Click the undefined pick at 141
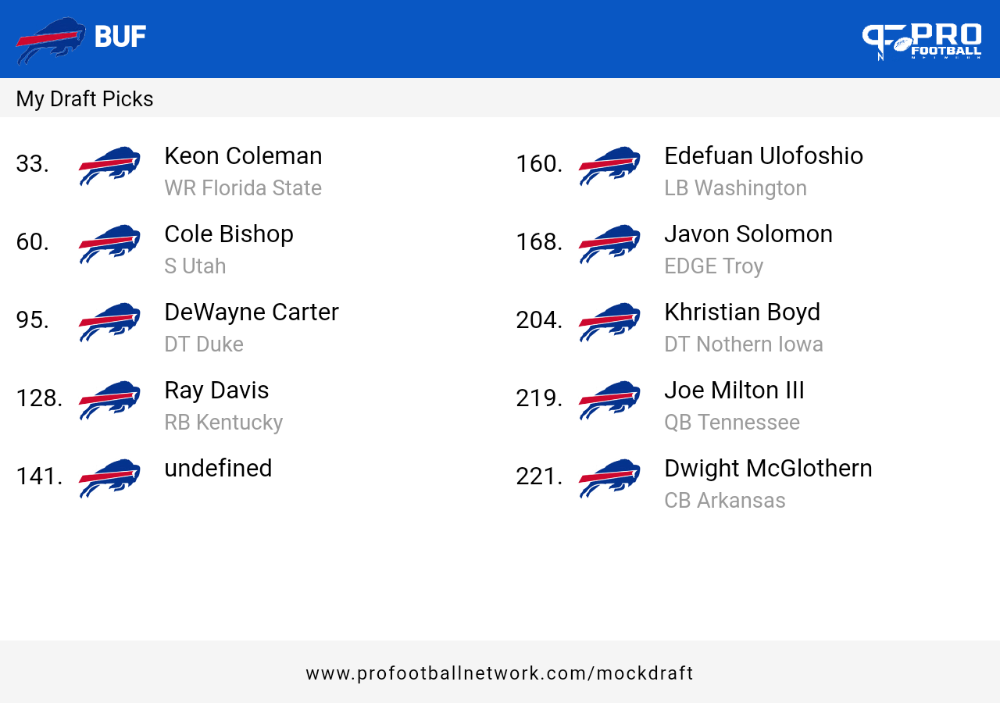This screenshot has height=703, width=1000. [x=218, y=468]
